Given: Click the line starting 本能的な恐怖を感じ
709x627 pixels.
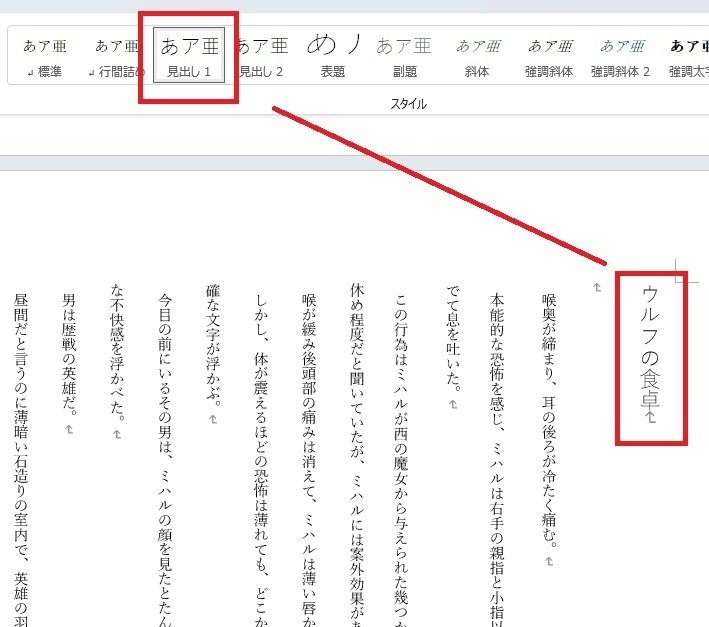Looking at the screenshot, I should pos(496,459).
